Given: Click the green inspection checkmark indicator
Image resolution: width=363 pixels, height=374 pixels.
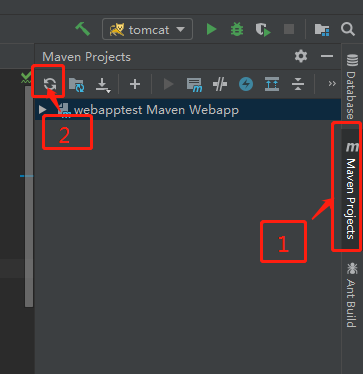Looking at the screenshot, I should (x=26, y=77).
